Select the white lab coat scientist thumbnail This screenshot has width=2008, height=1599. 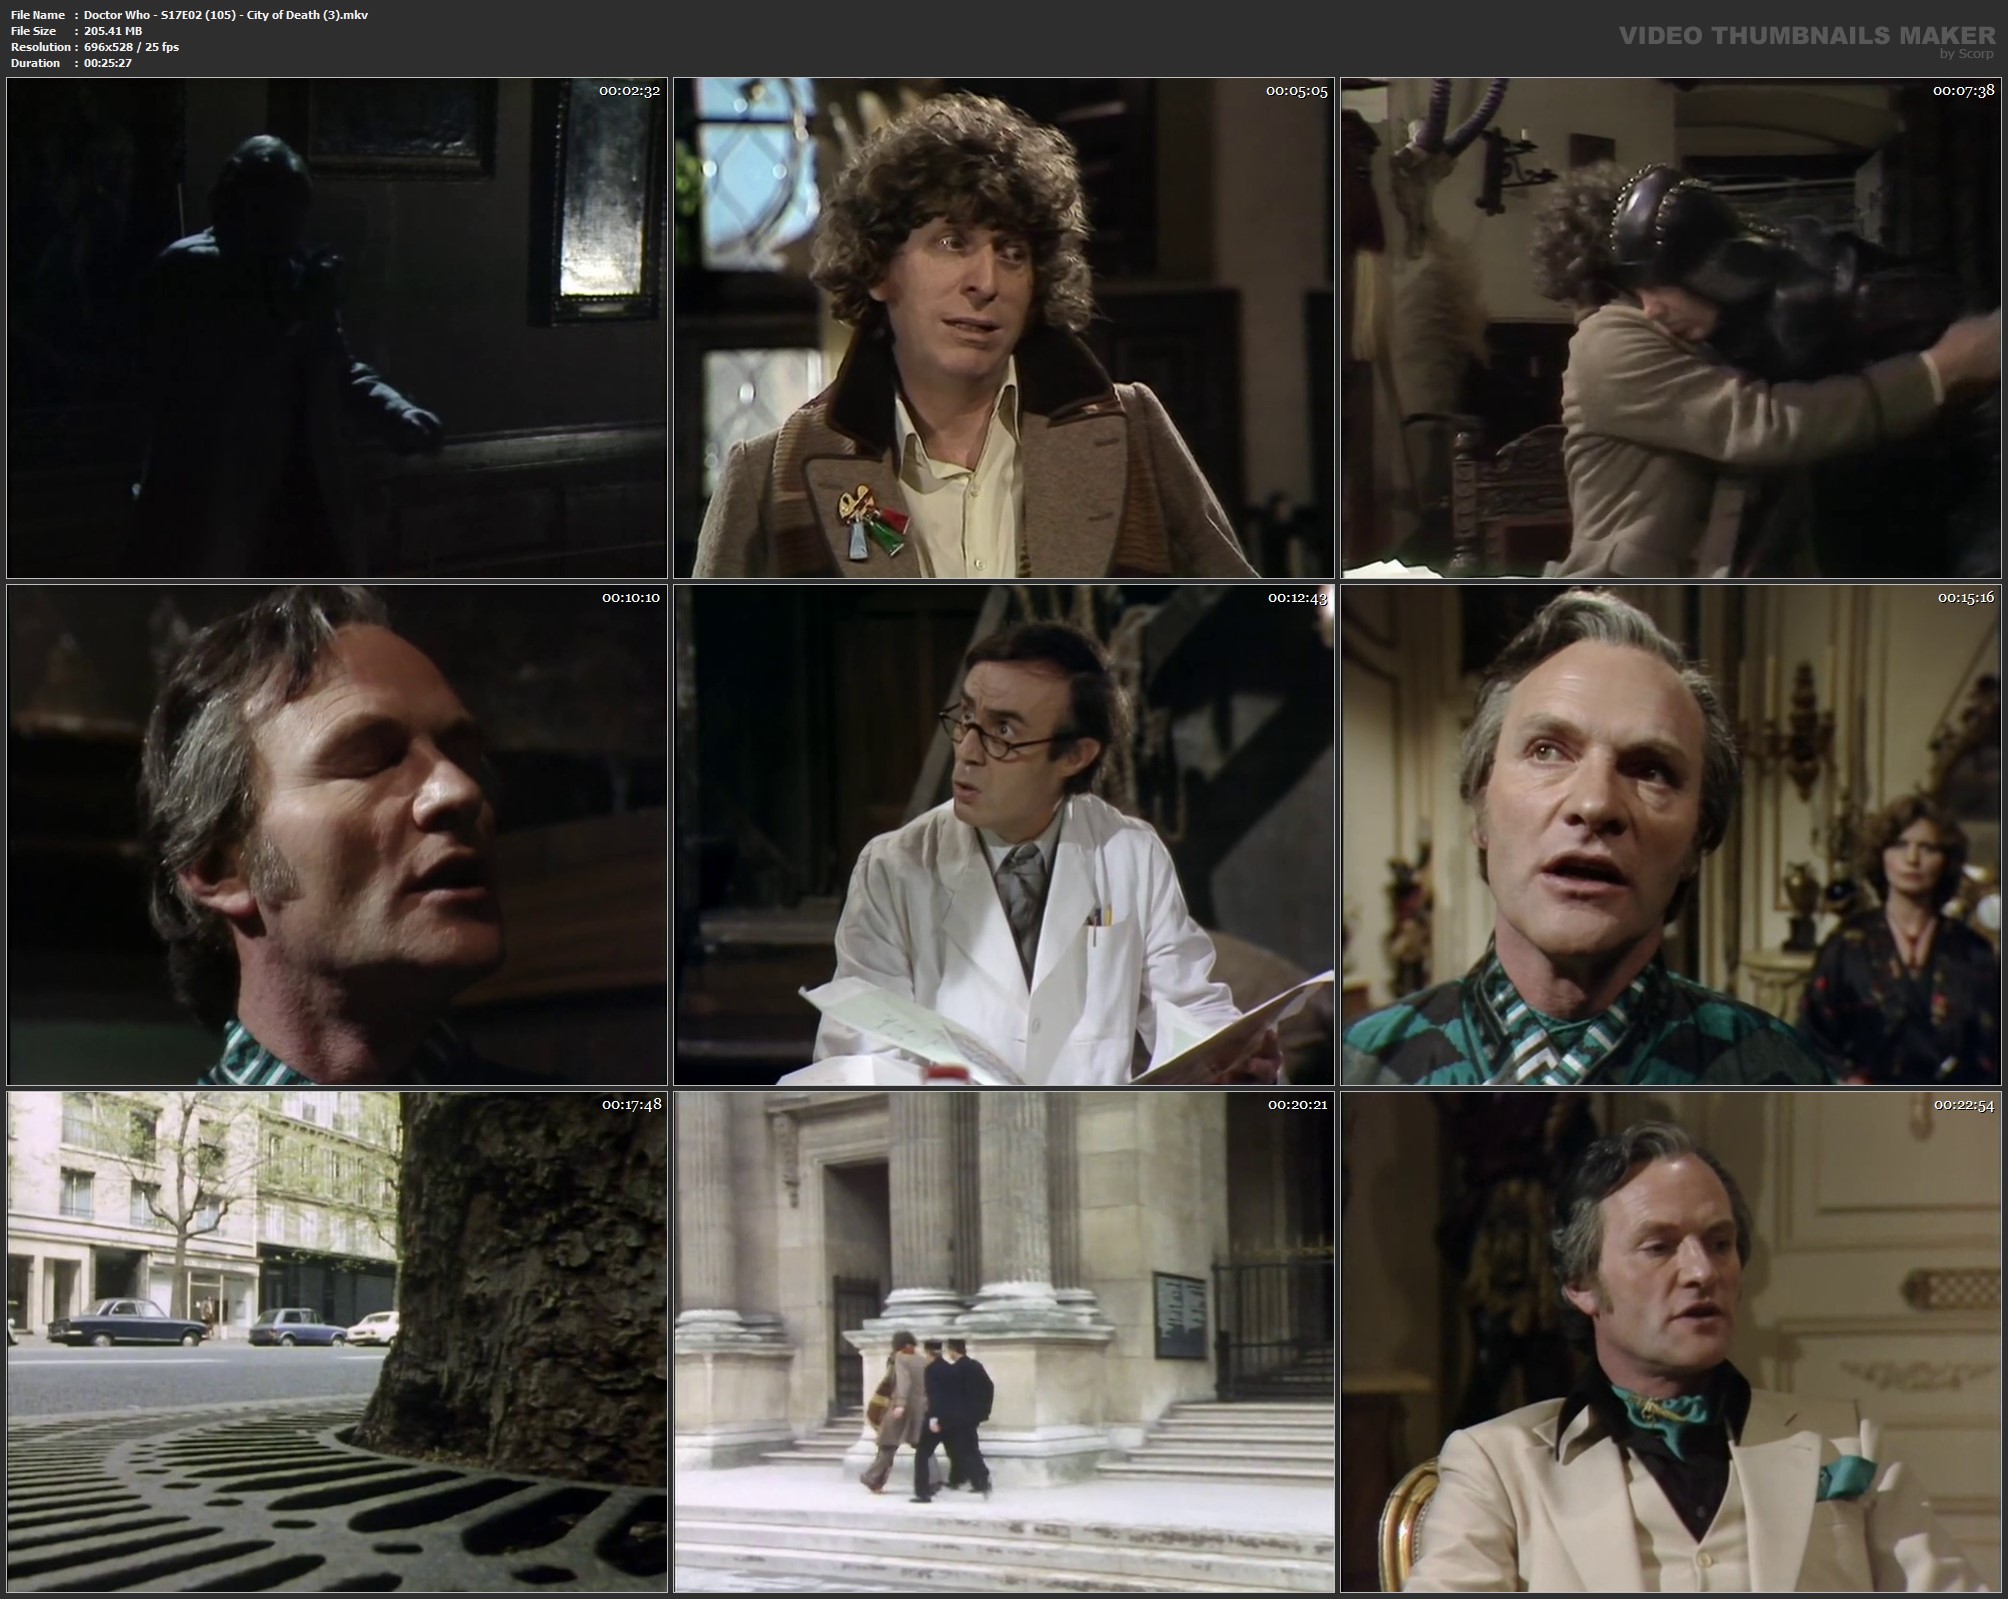(x=1003, y=835)
